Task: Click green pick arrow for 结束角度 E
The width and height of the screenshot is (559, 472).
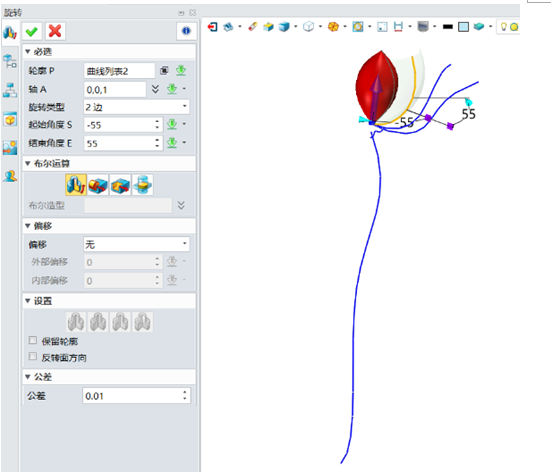Action: click(x=172, y=143)
